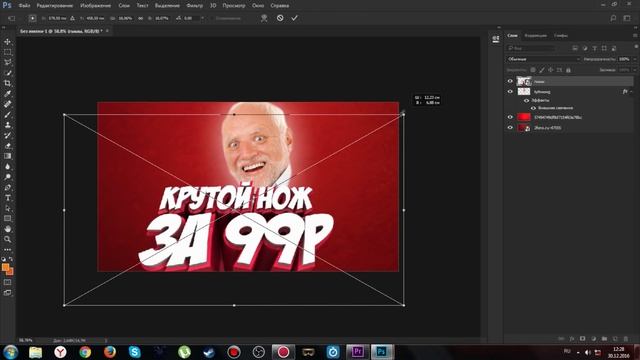
Task: Hide the second layer with fx effects
Action: [510, 92]
